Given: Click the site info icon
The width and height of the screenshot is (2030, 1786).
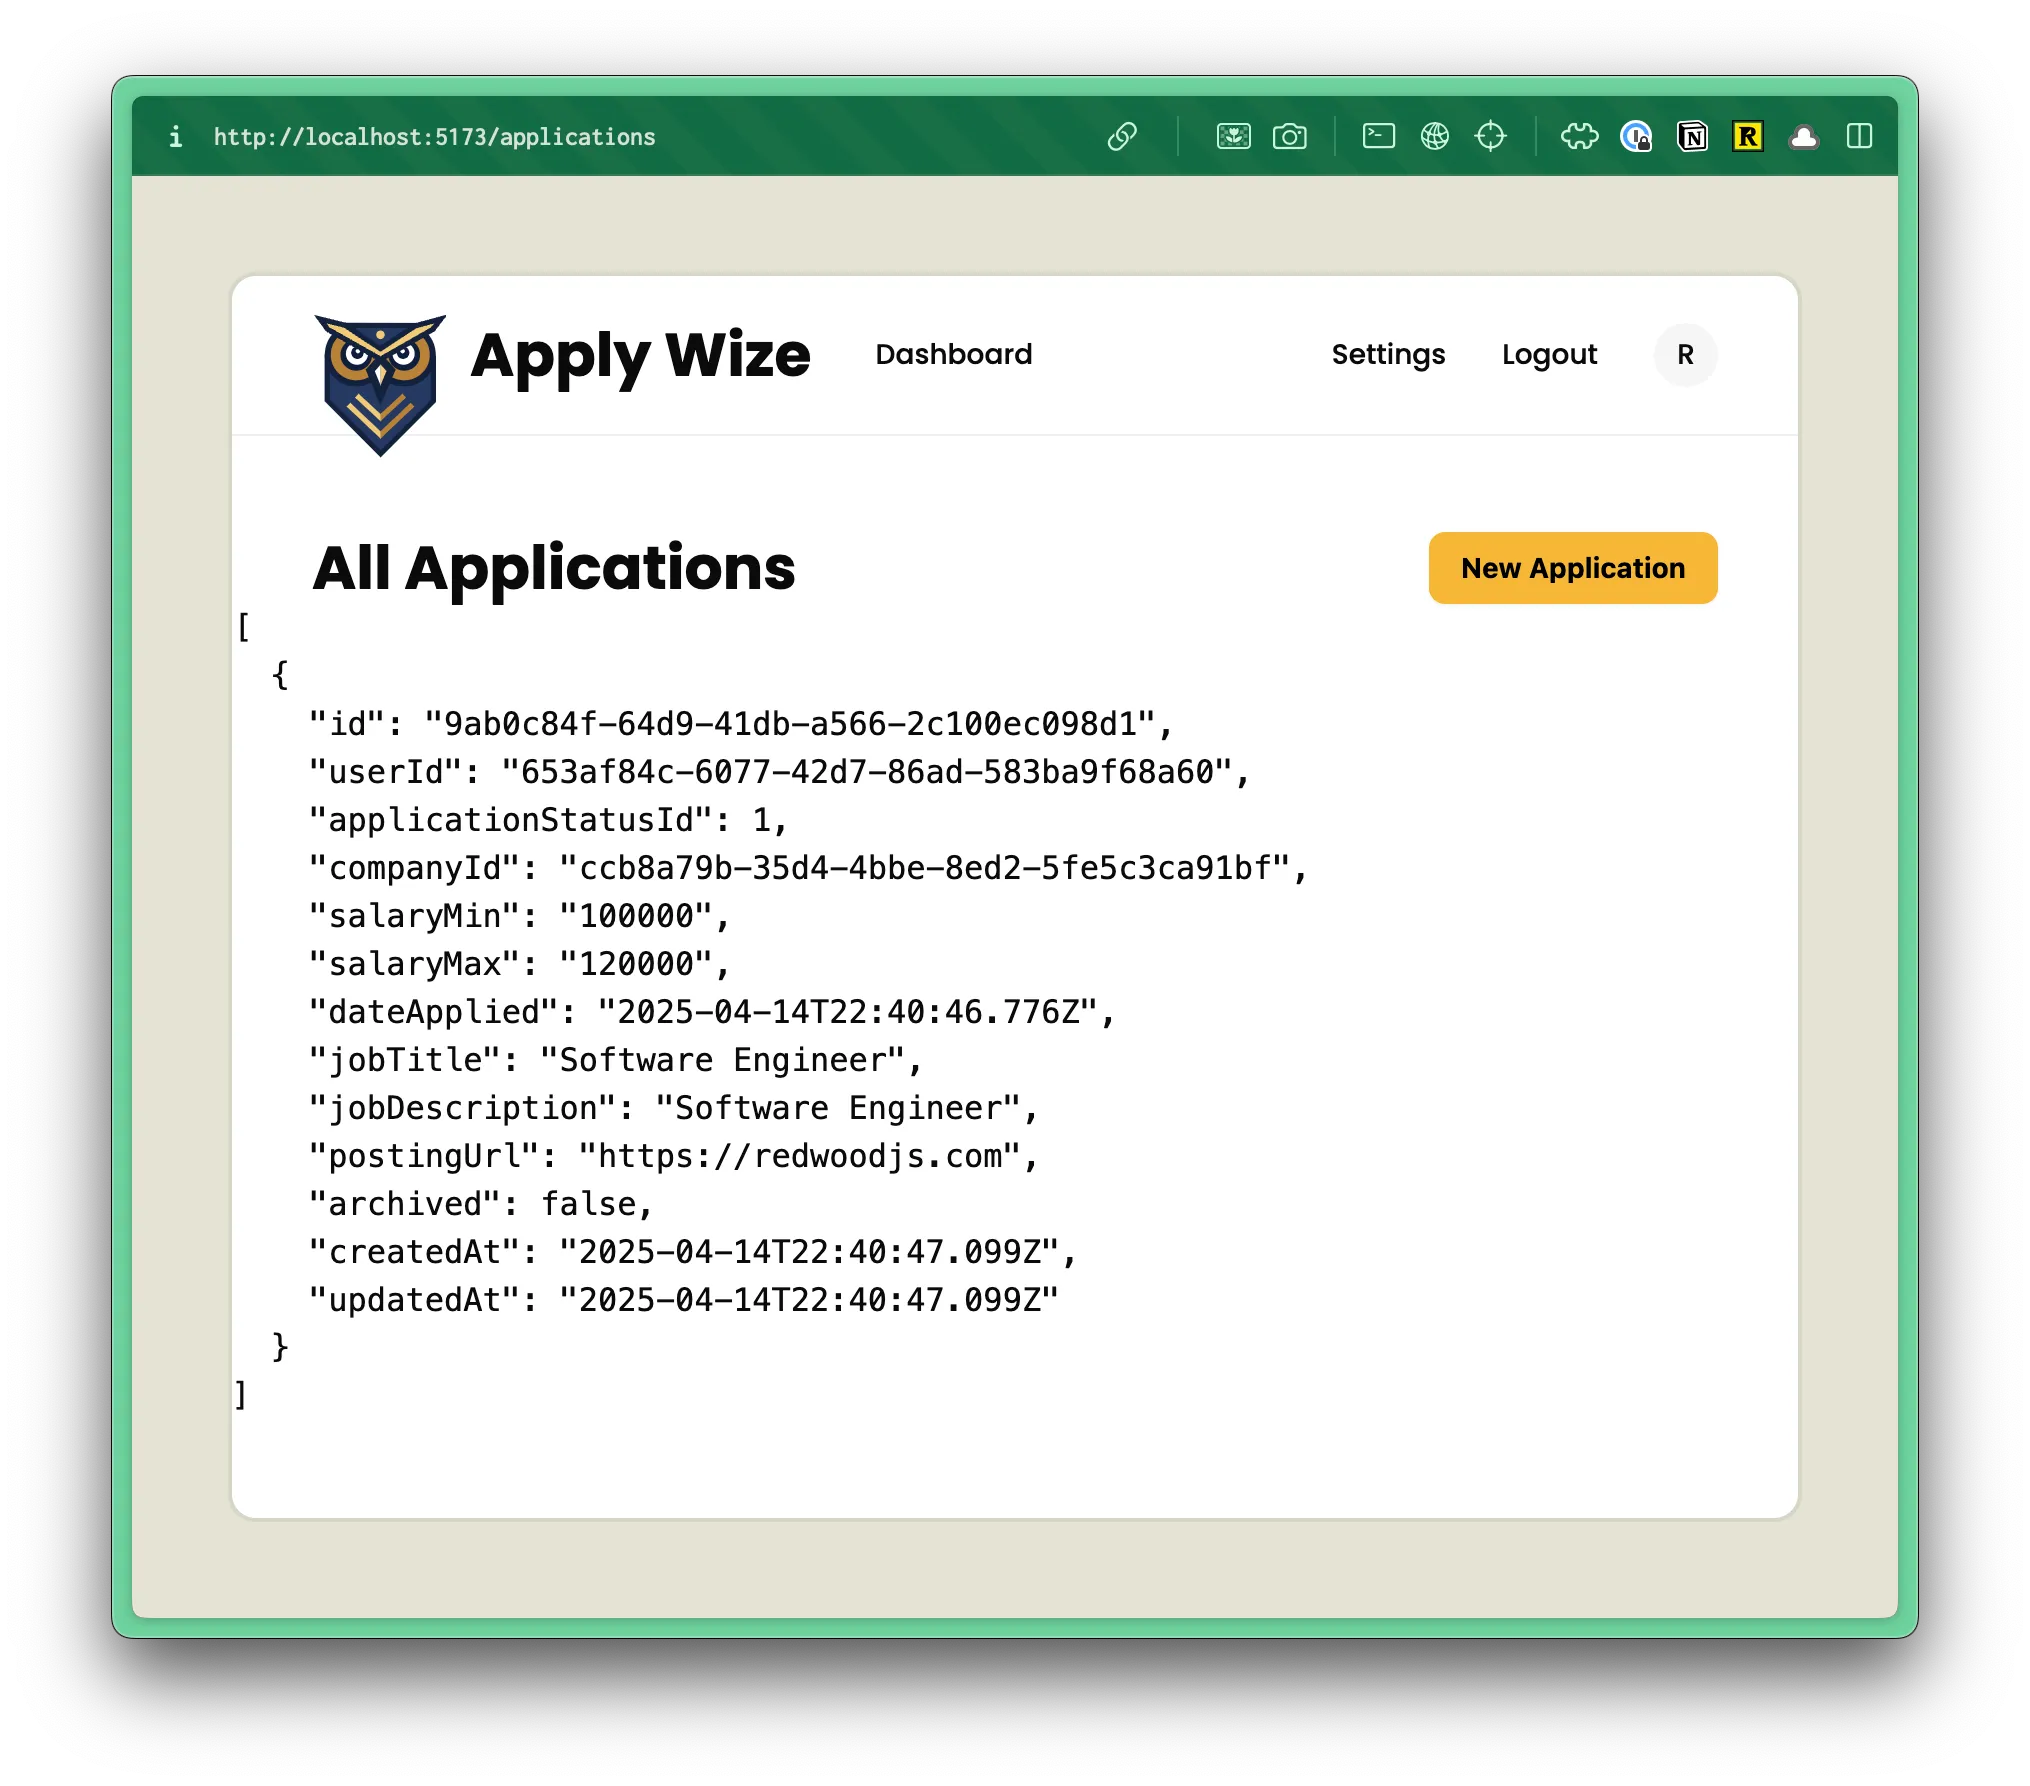Looking at the screenshot, I should [176, 136].
